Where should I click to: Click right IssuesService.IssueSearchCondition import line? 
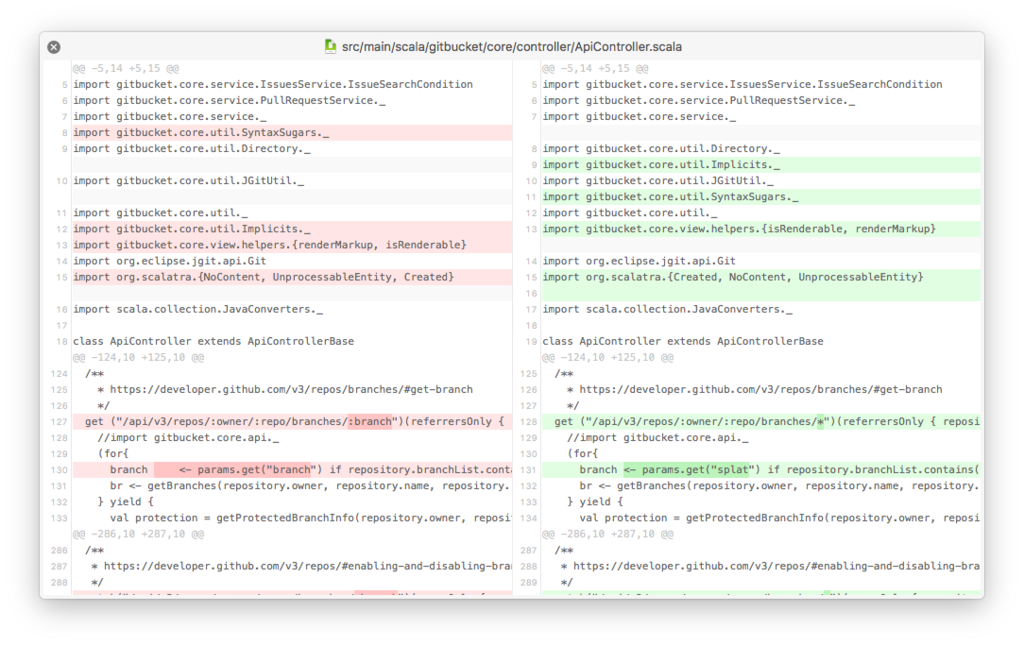coord(743,84)
